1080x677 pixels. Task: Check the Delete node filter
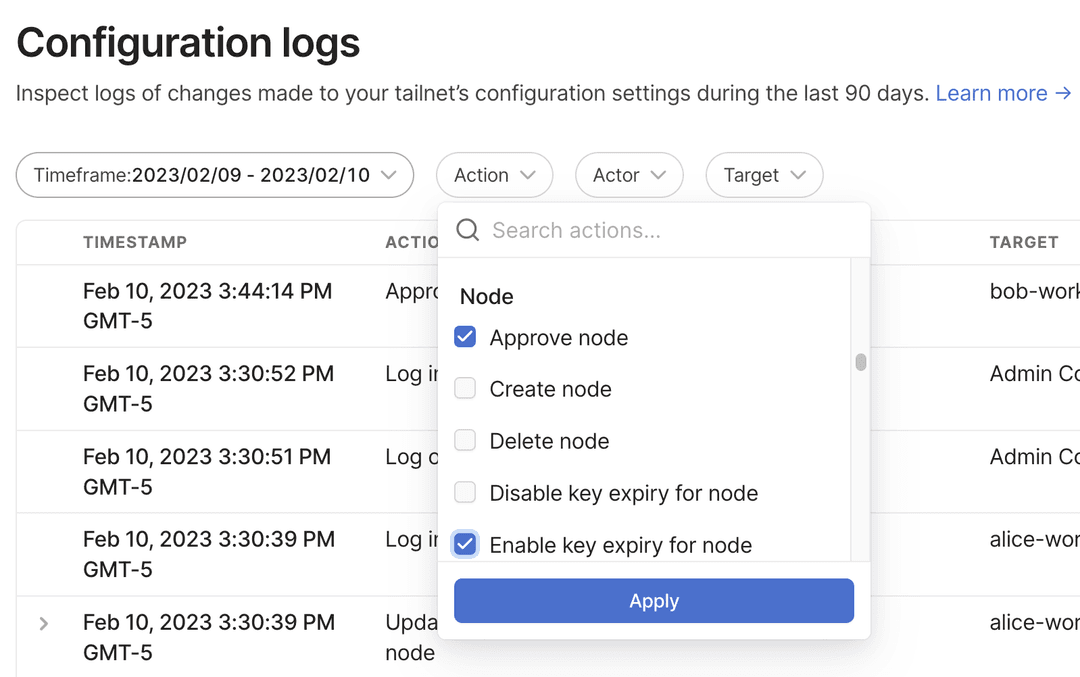(464, 441)
